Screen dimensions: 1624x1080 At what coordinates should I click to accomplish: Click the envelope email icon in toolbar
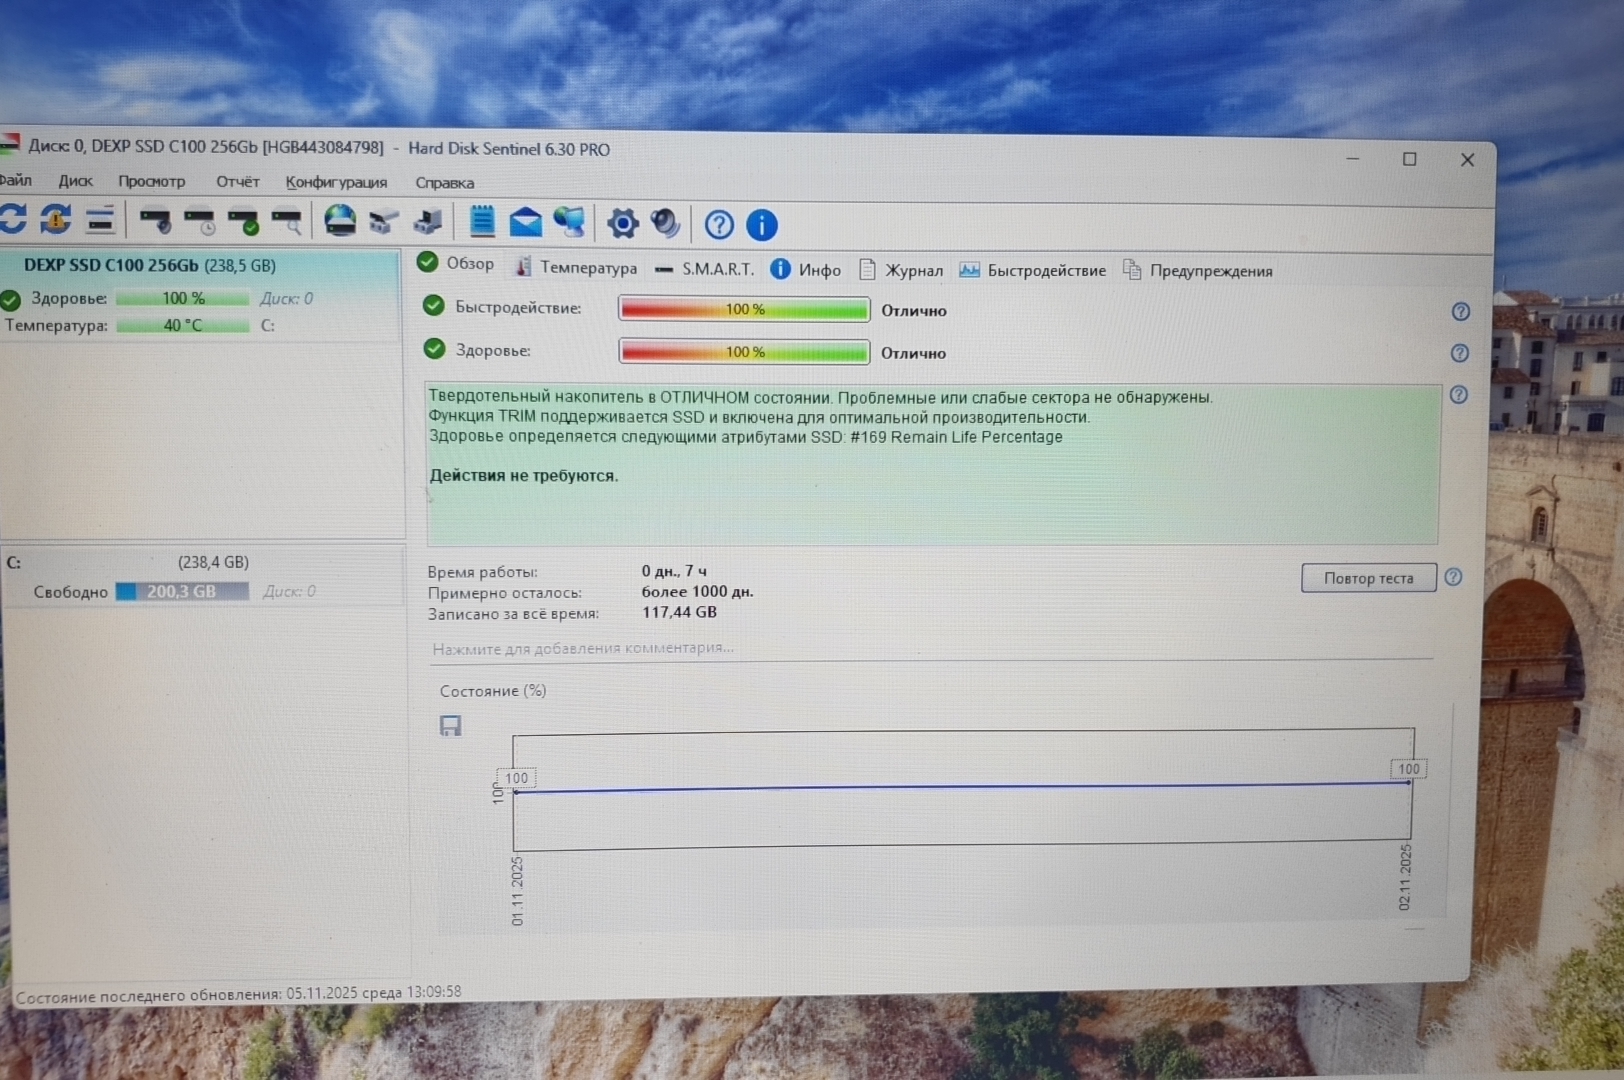point(525,222)
